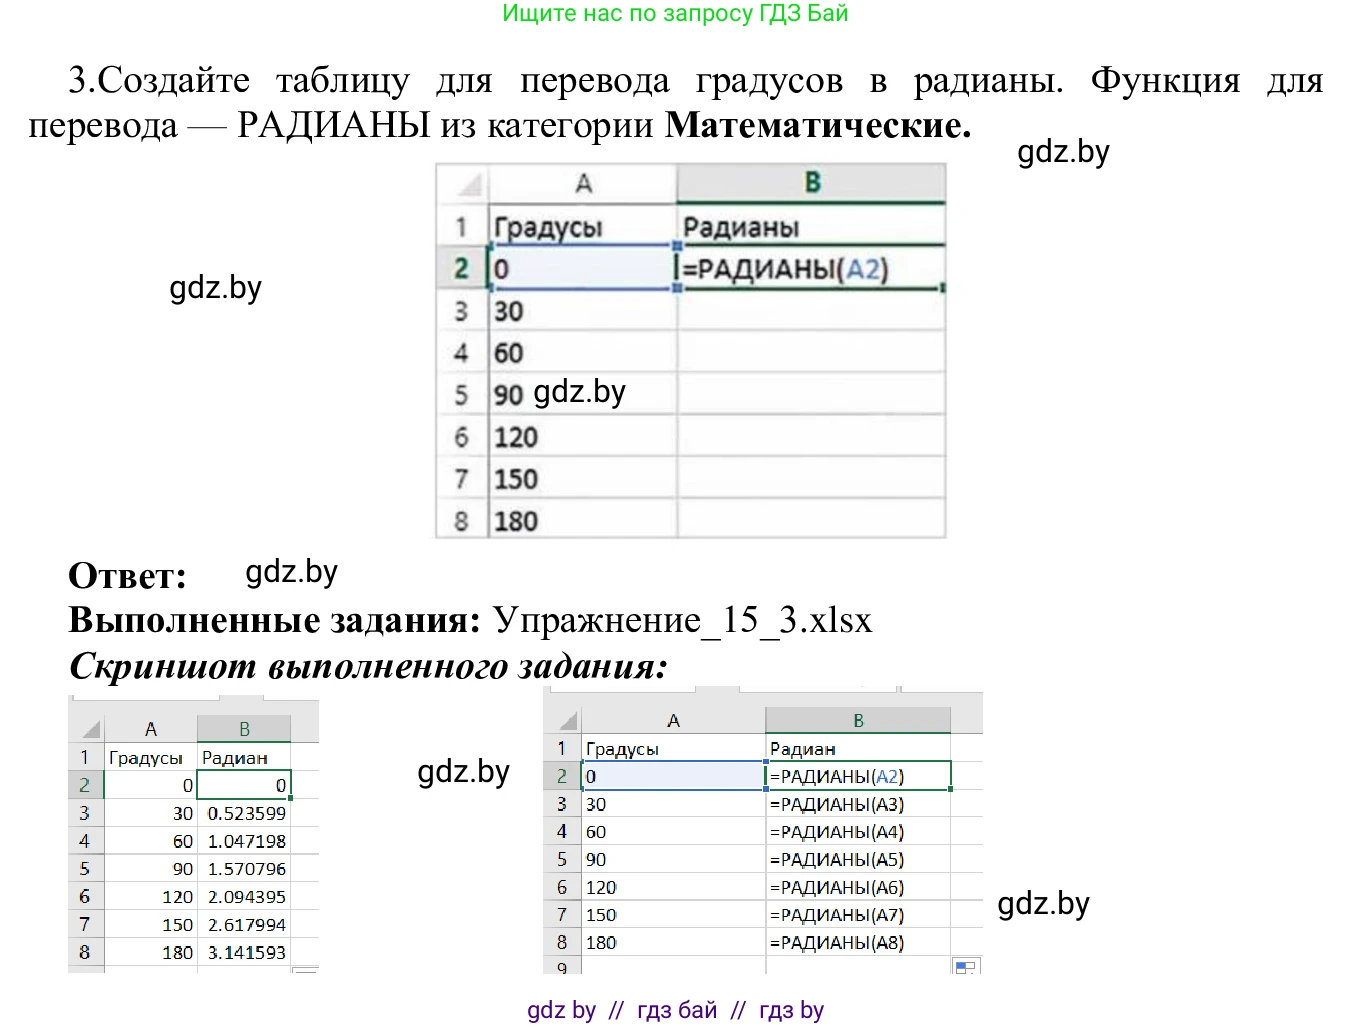
Task: Click row header 5 in the top spreadsheet
Action: [x=462, y=394]
